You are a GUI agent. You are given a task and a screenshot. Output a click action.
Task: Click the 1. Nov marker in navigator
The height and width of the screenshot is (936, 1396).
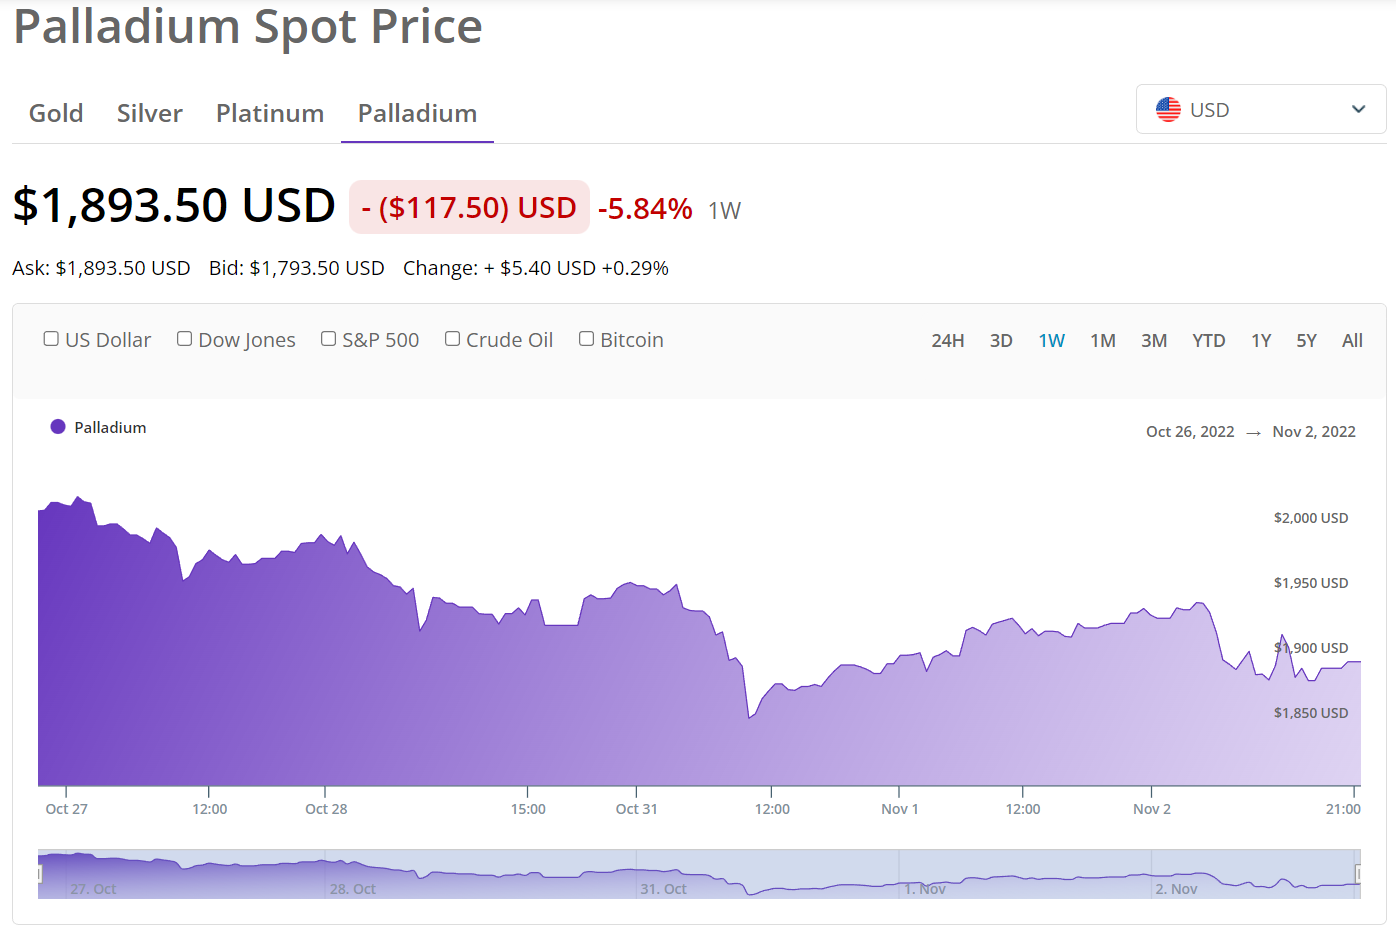click(924, 889)
